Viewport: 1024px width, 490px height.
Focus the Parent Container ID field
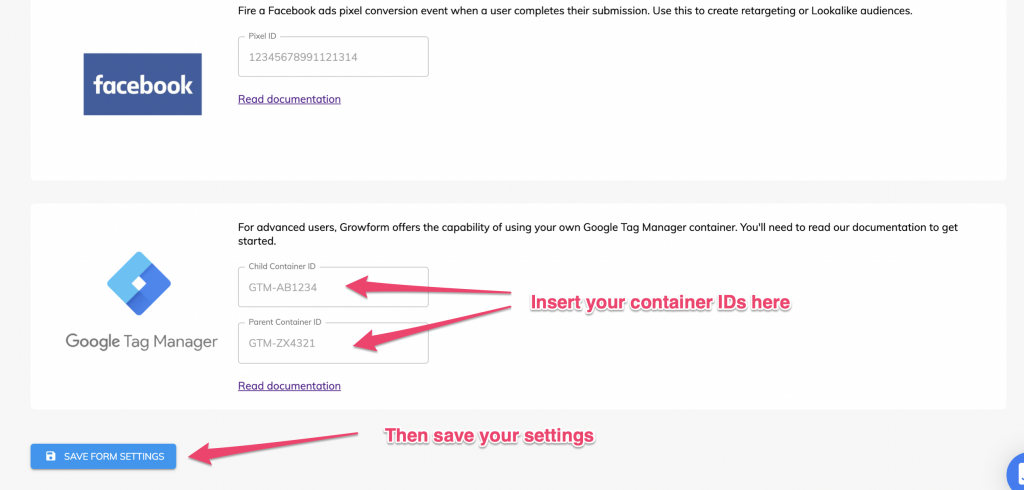pos(333,342)
